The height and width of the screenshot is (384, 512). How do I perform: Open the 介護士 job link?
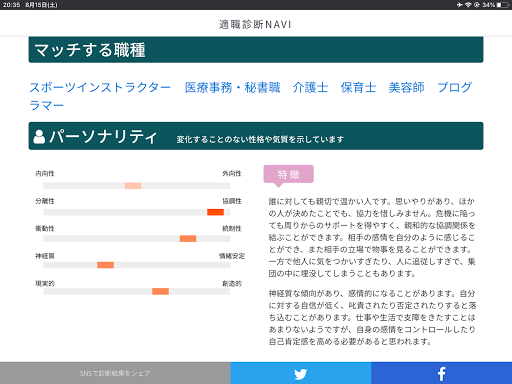[x=310, y=87]
